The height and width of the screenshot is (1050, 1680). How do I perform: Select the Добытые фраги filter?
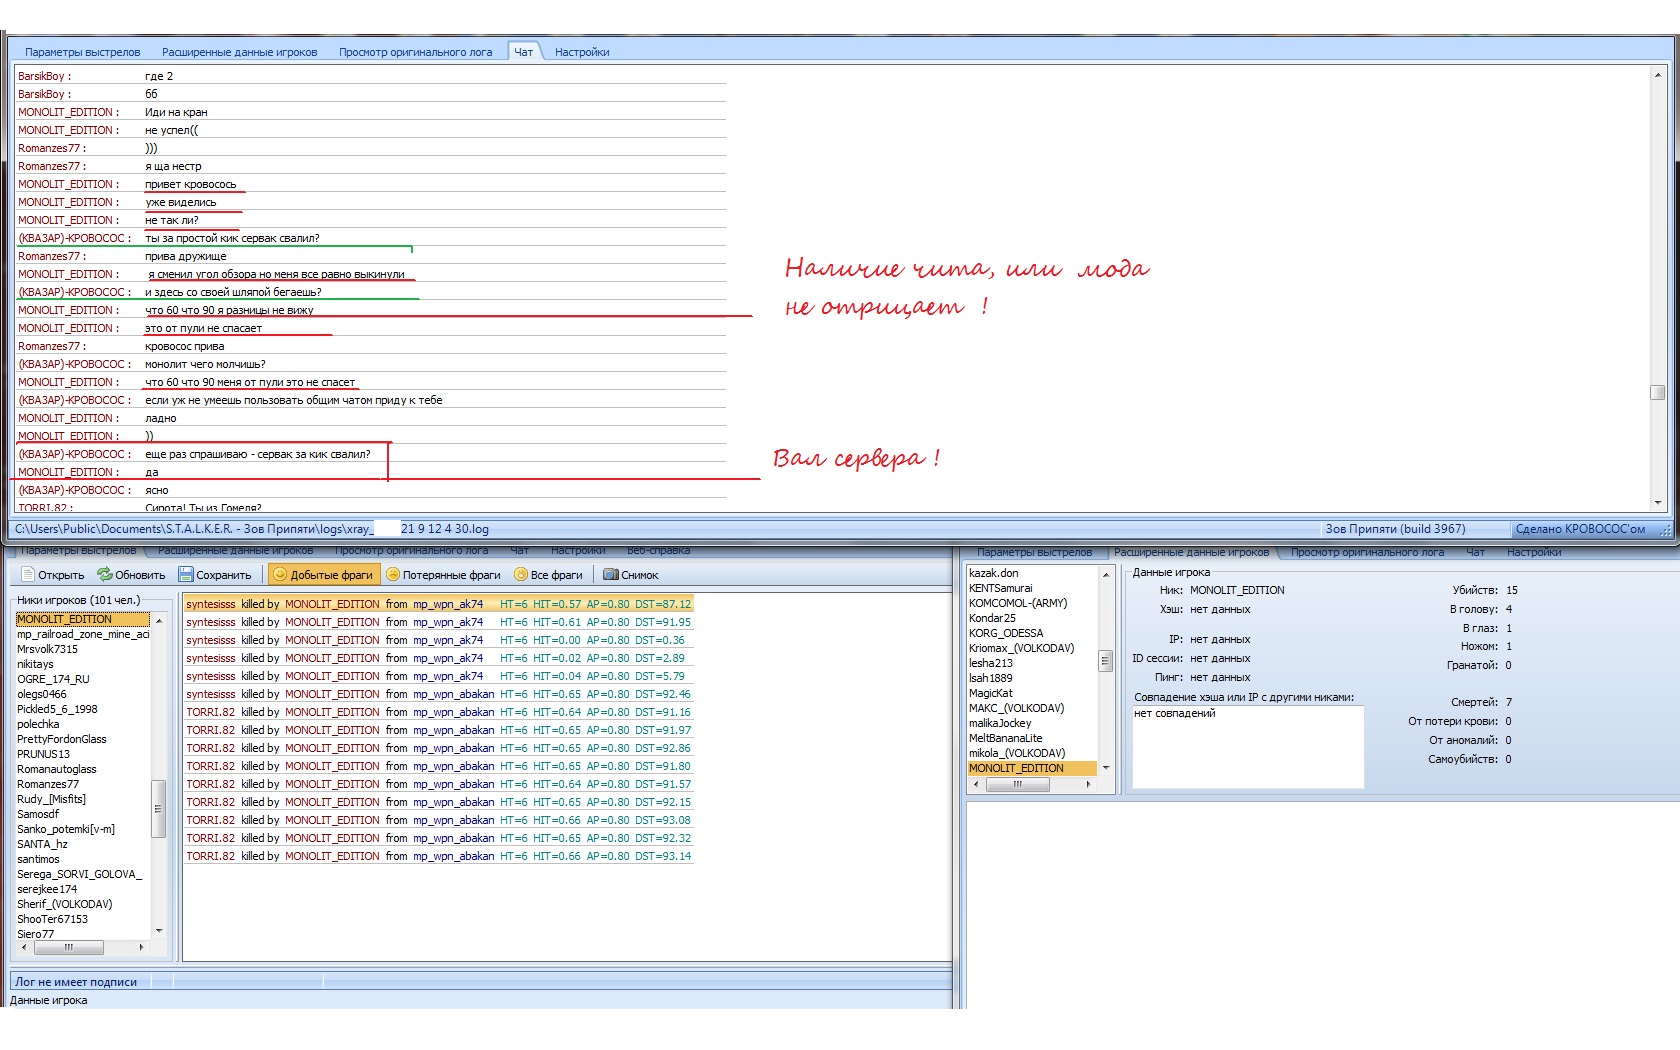pos(323,575)
